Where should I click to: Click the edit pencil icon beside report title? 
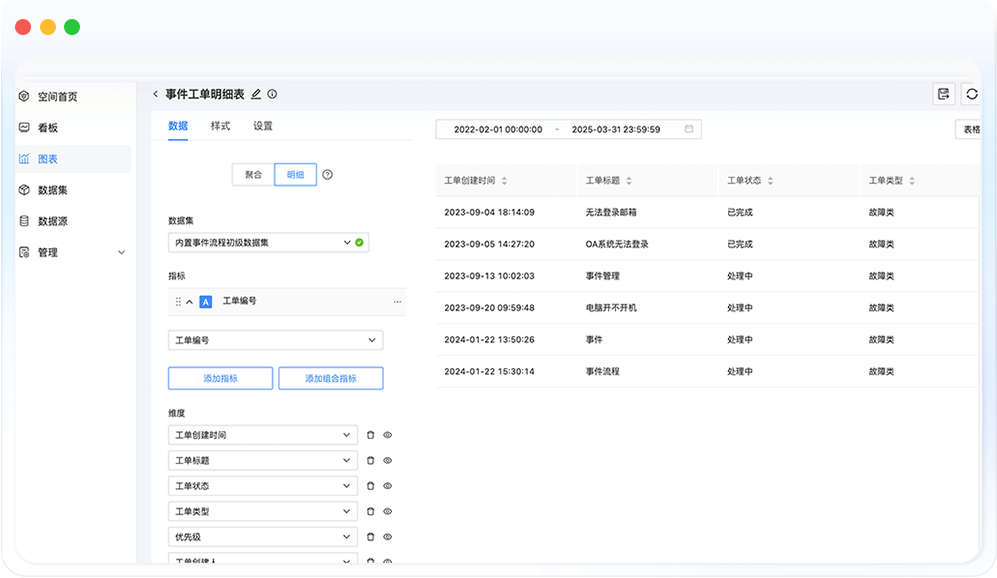(x=256, y=94)
